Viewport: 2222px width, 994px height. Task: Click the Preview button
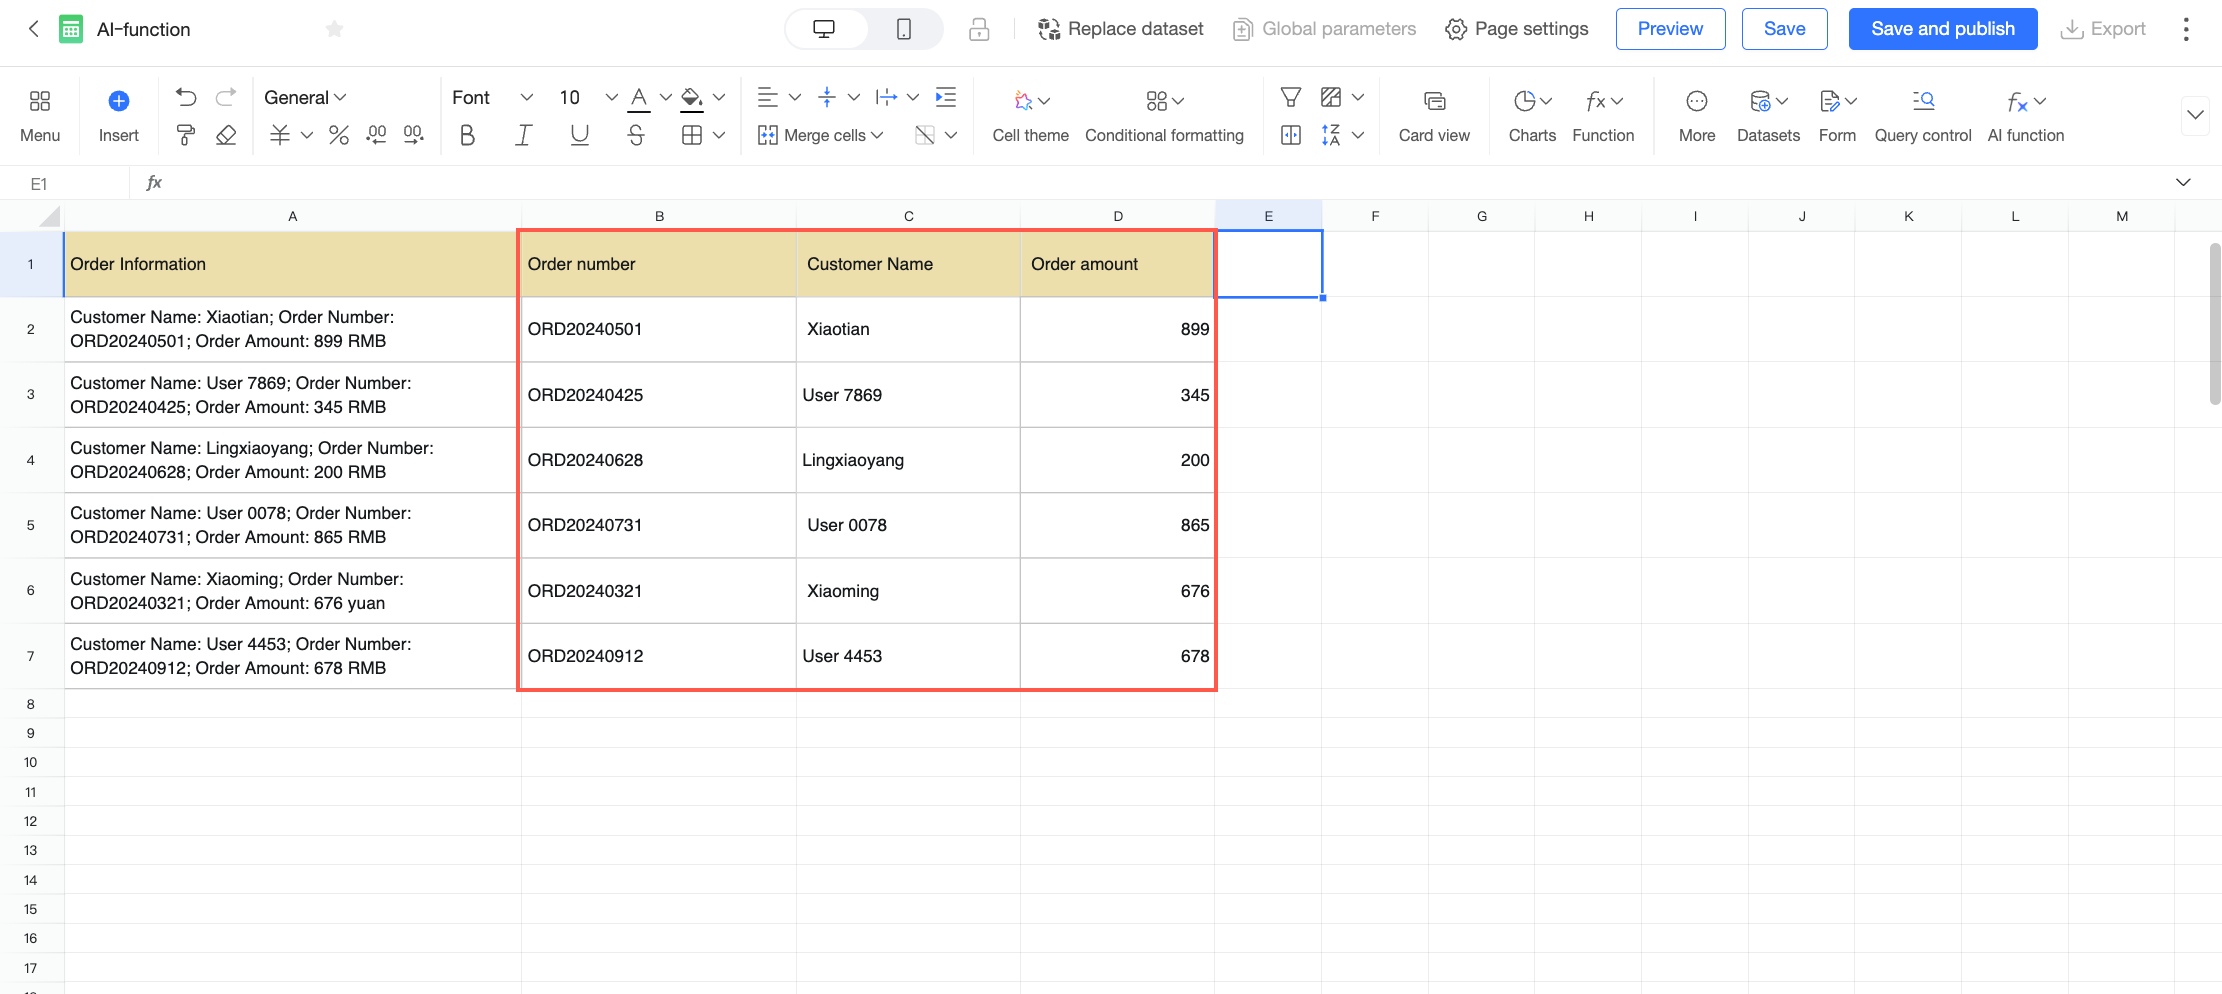click(x=1670, y=29)
